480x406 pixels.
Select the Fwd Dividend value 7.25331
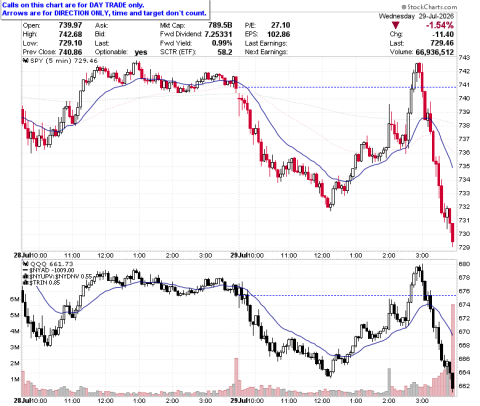(x=218, y=34)
